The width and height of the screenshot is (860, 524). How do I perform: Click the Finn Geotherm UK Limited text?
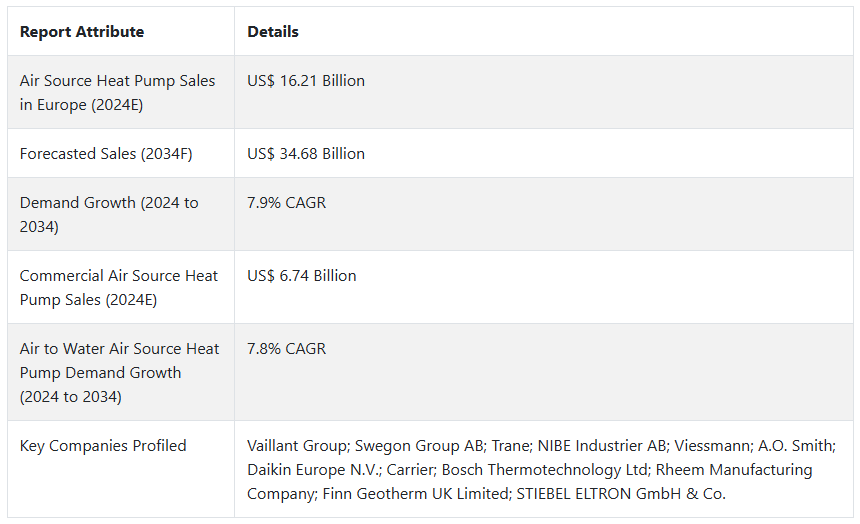[416, 494]
